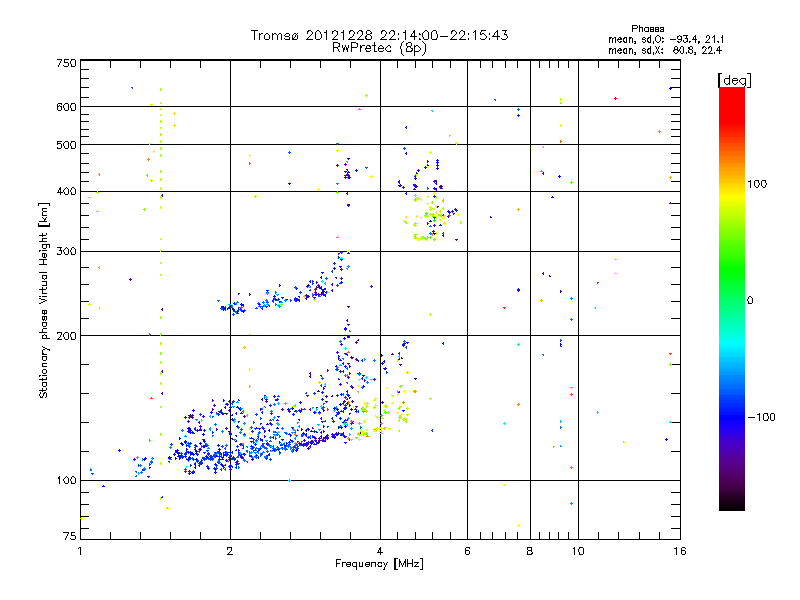Click the '400' y-axis tick label
The height and width of the screenshot is (600, 800).
[x=66, y=191]
